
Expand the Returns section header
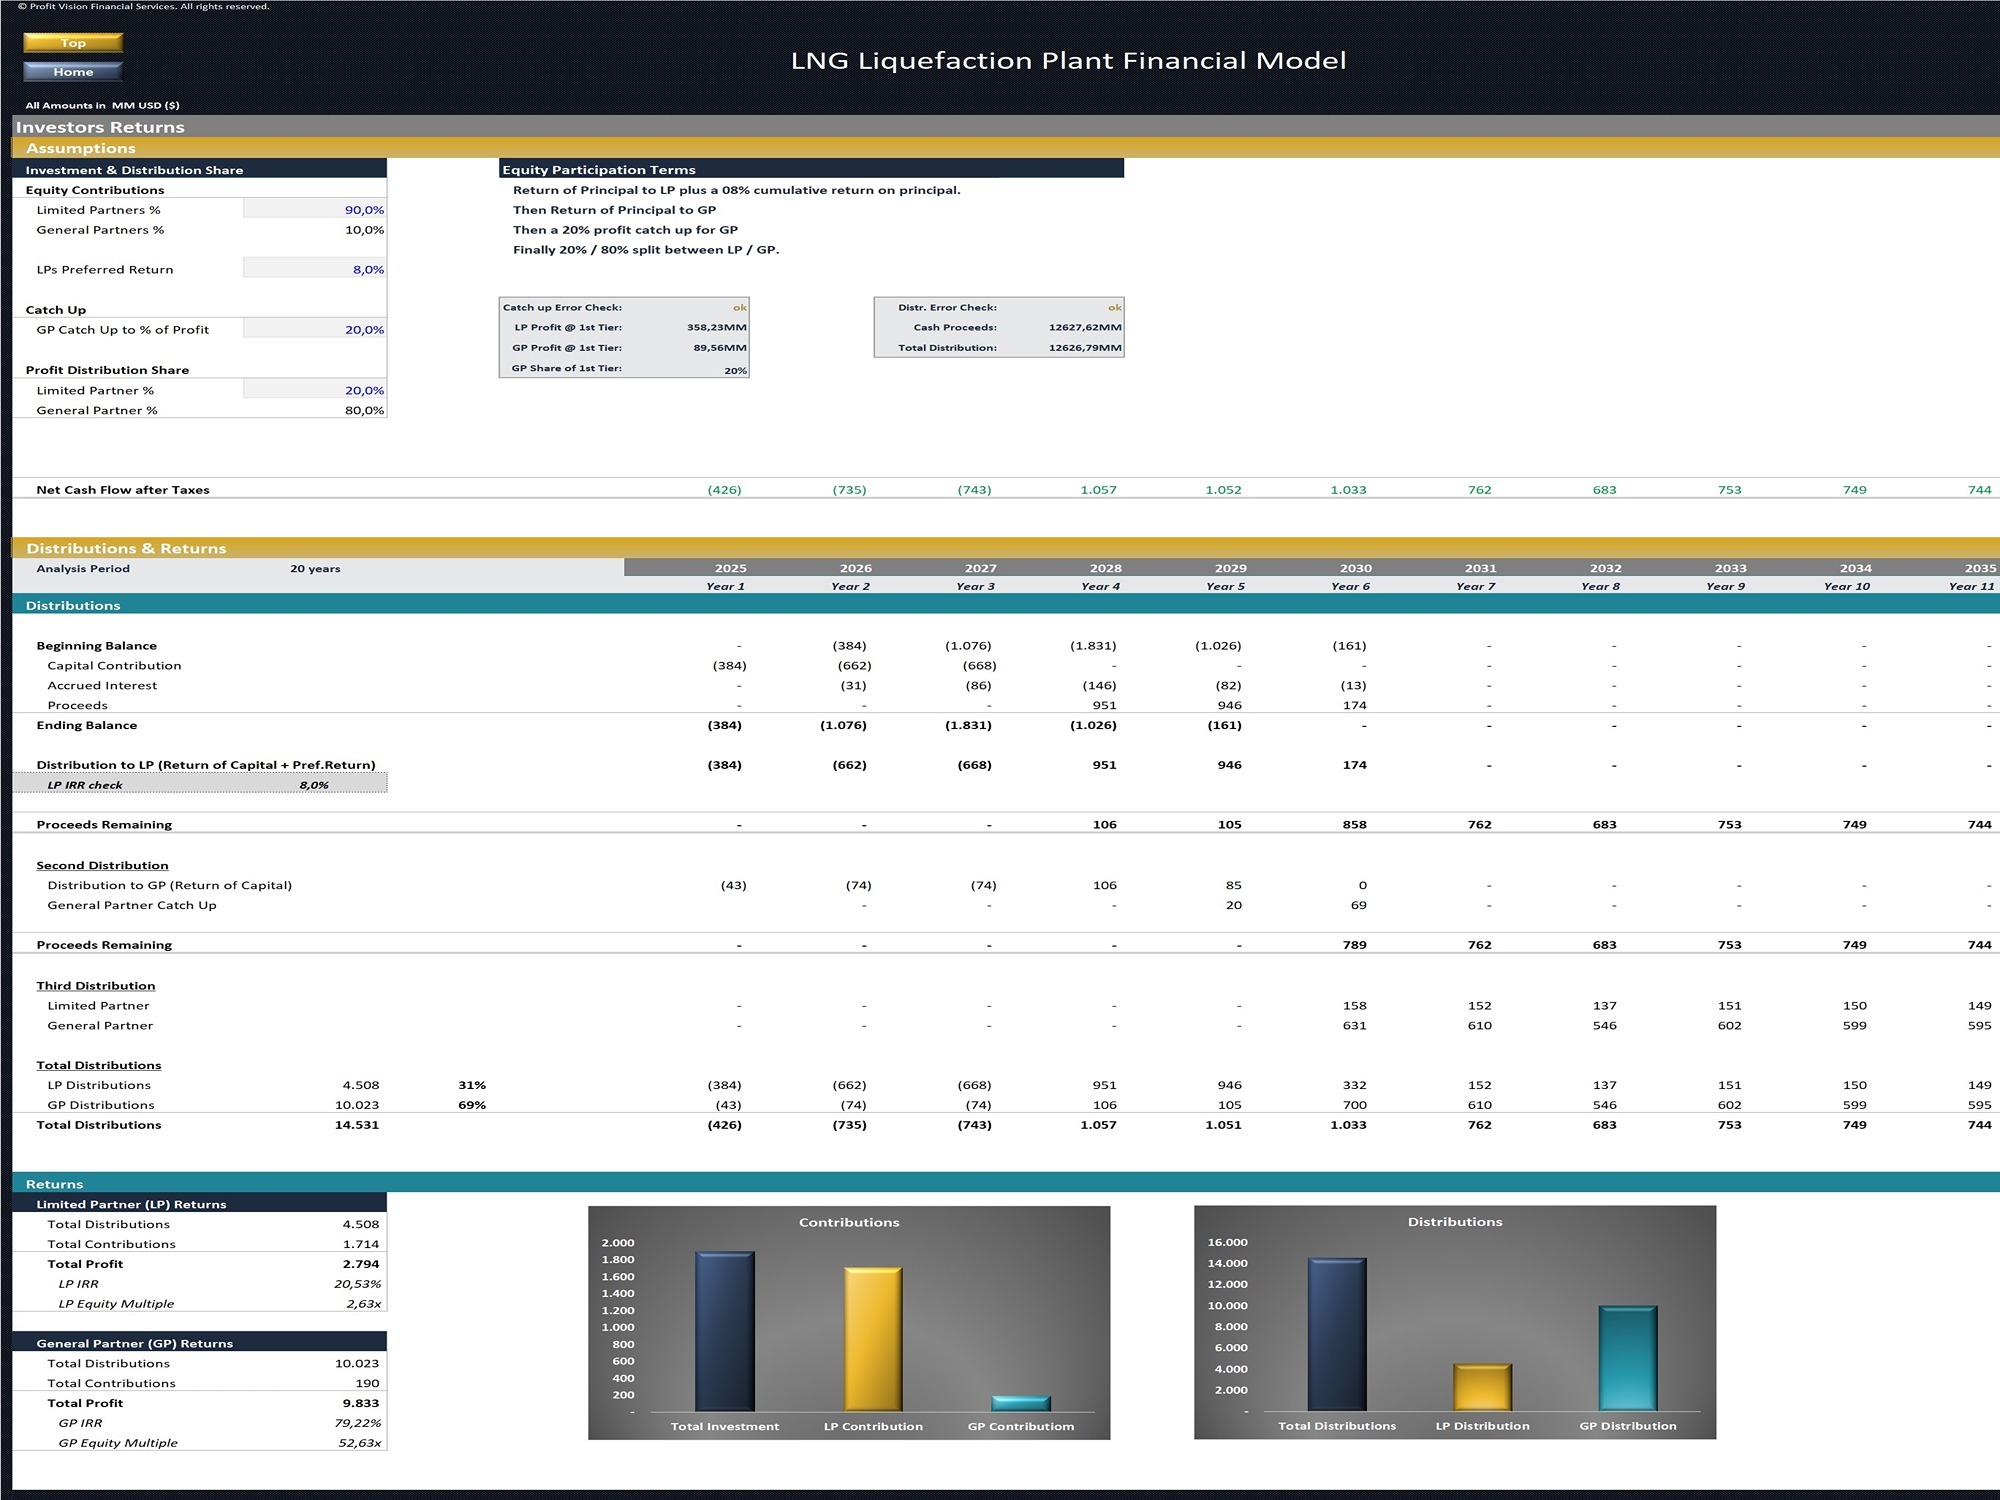pos(57,1183)
